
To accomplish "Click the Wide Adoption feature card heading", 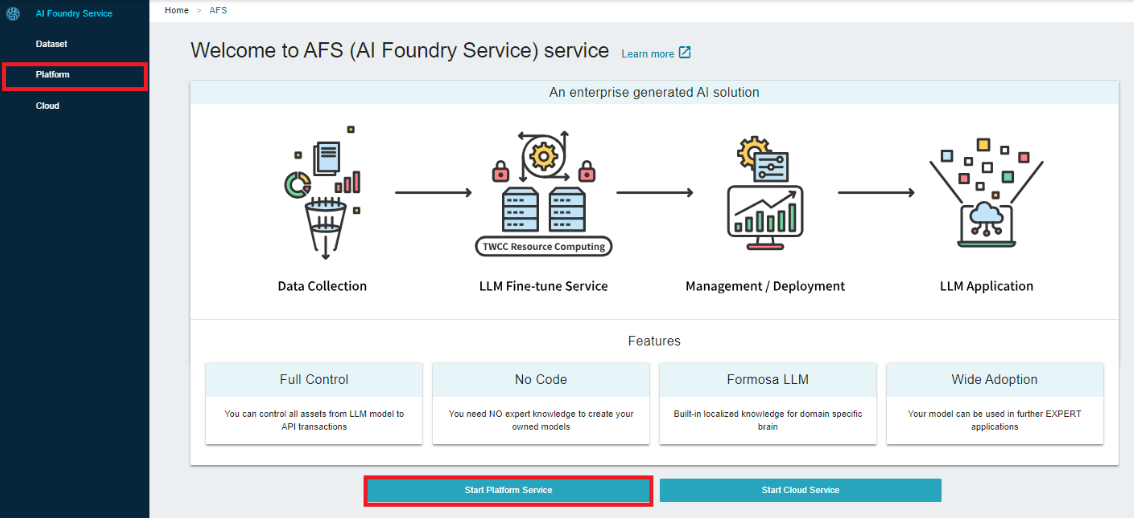I will tap(995, 379).
